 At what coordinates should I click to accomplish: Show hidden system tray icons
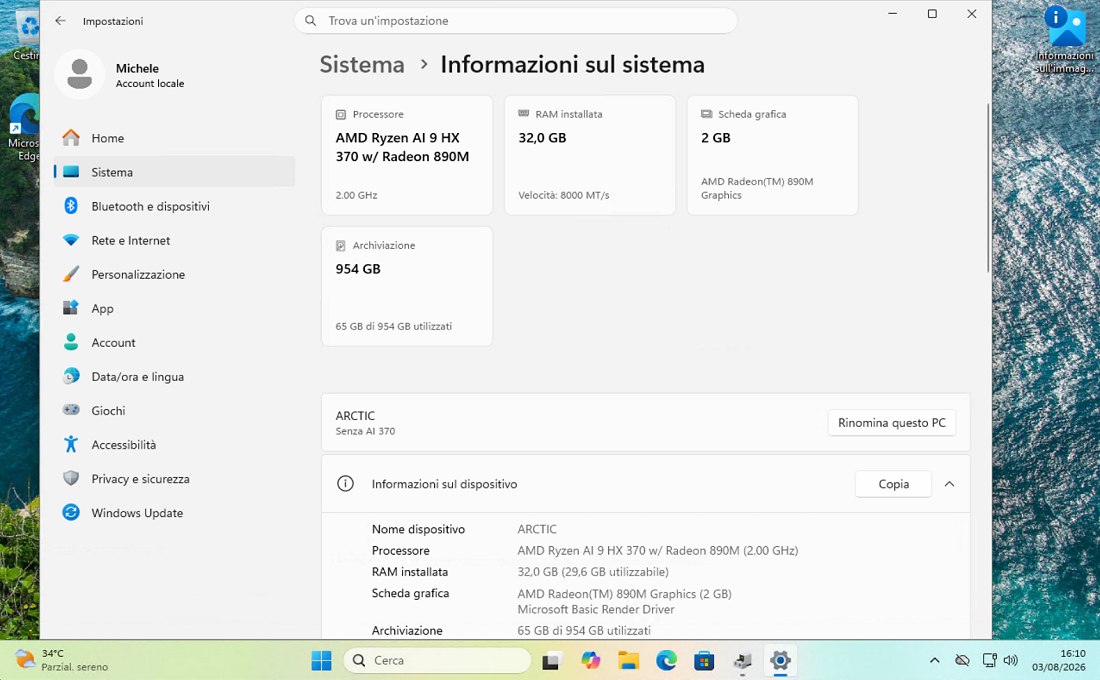tap(934, 660)
